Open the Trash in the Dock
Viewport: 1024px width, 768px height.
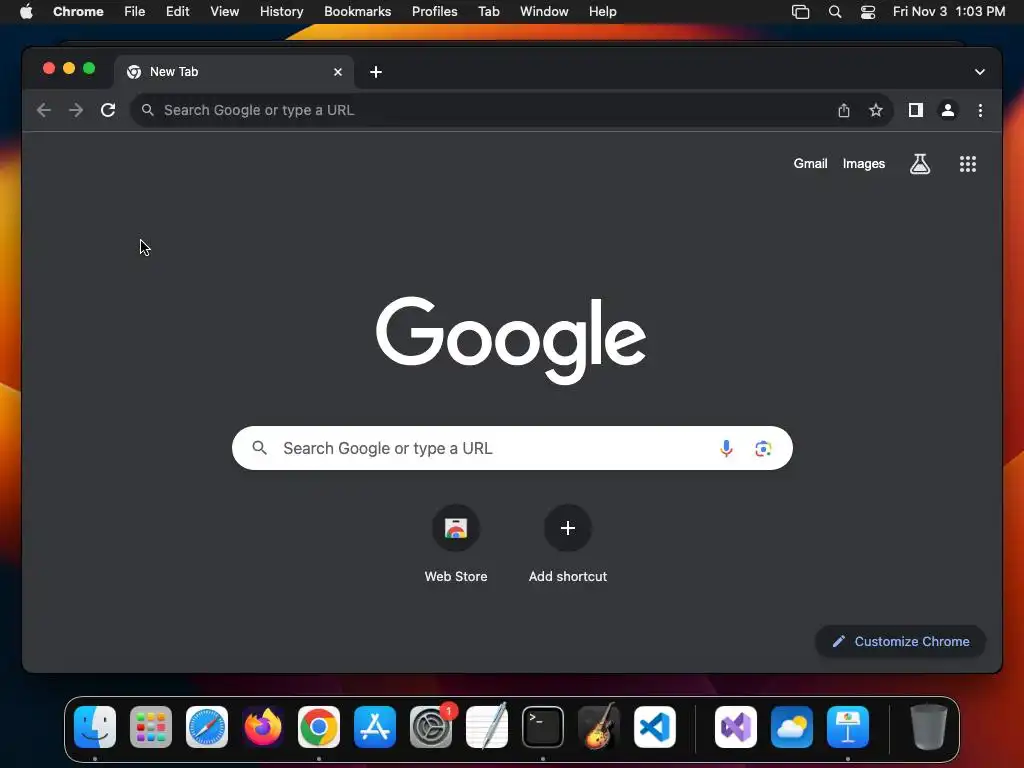pyautogui.click(x=928, y=727)
